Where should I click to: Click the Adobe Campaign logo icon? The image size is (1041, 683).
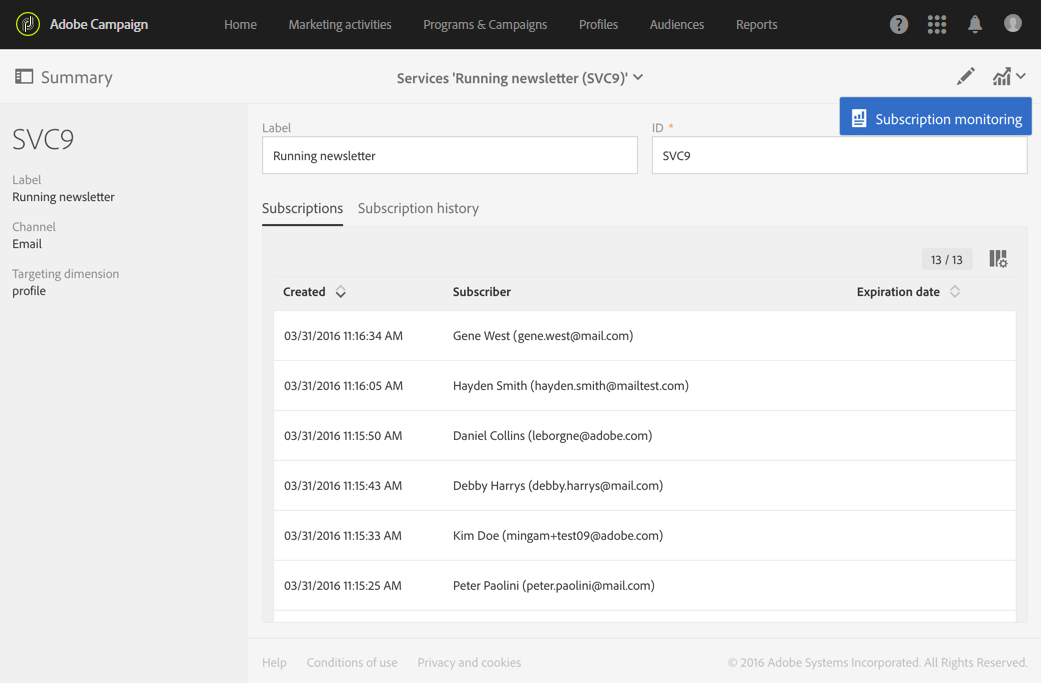(28, 24)
